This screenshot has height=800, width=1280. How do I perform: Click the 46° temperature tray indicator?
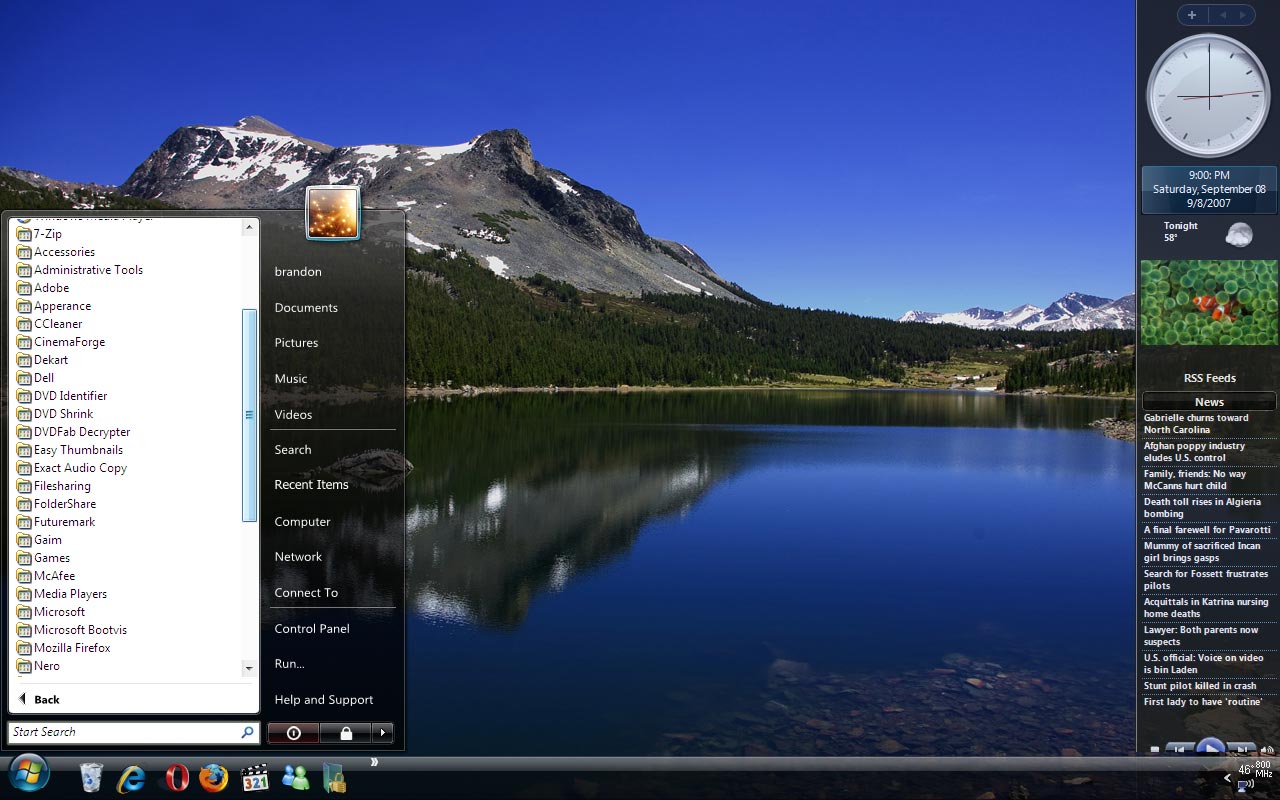[x=1245, y=769]
